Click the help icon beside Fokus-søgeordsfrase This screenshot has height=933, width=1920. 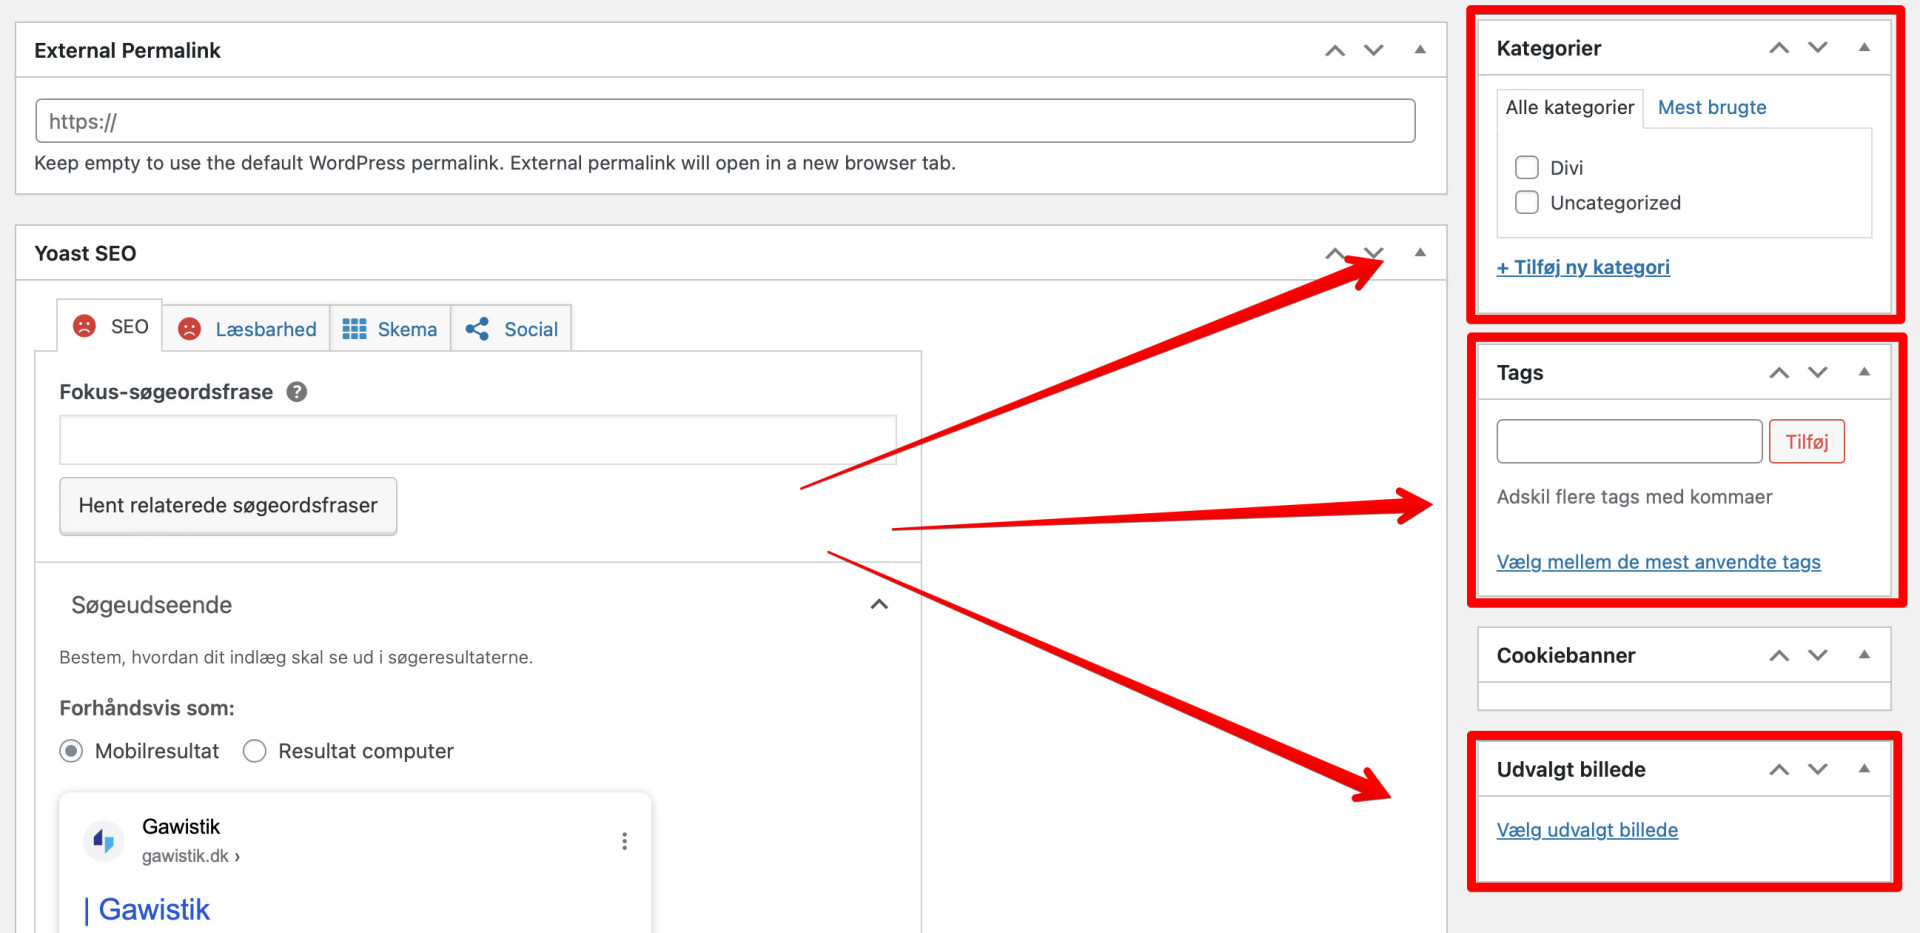(x=297, y=392)
